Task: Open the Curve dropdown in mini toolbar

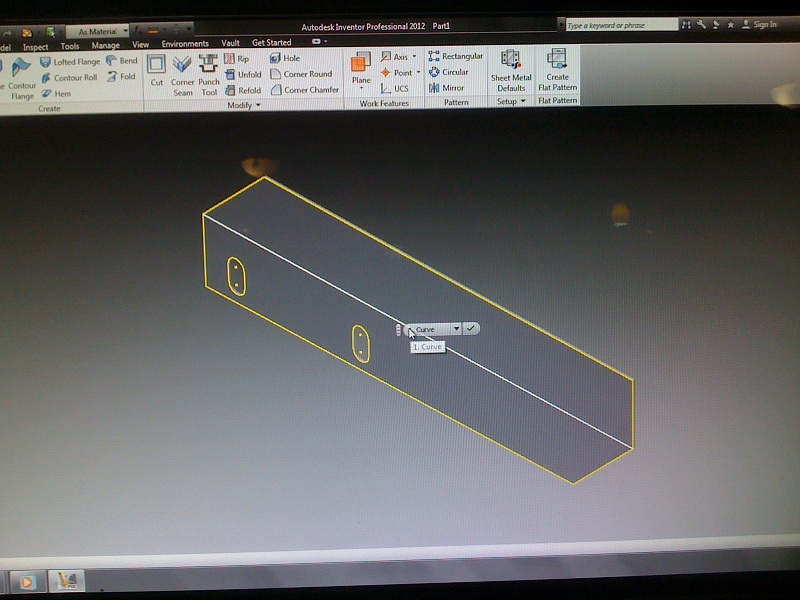Action: 456,329
